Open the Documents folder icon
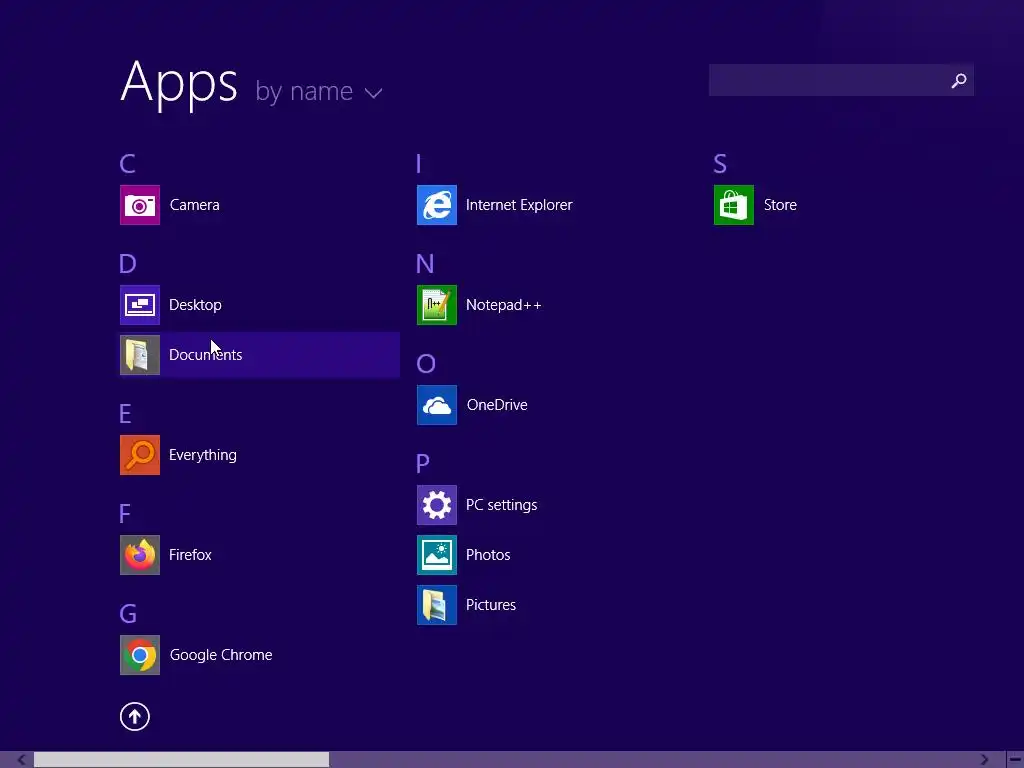 coord(140,355)
